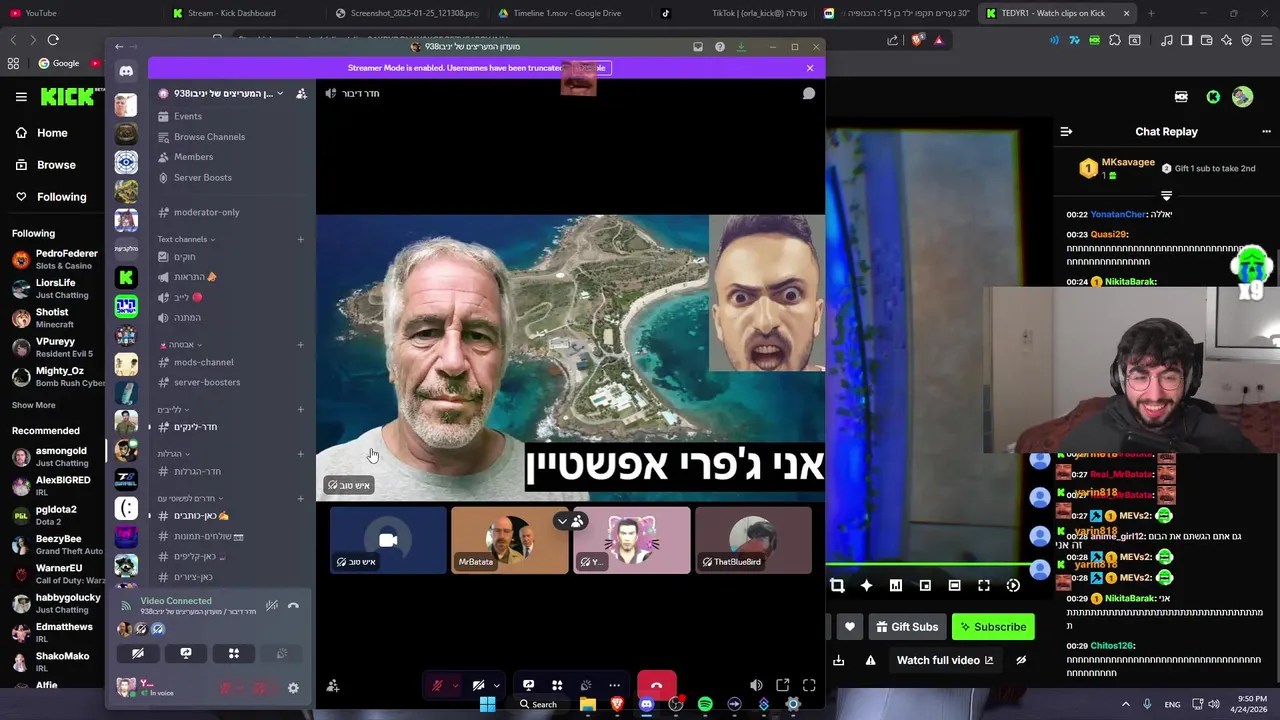Open Kick Browse page
The width and height of the screenshot is (1280, 720).
pos(56,165)
